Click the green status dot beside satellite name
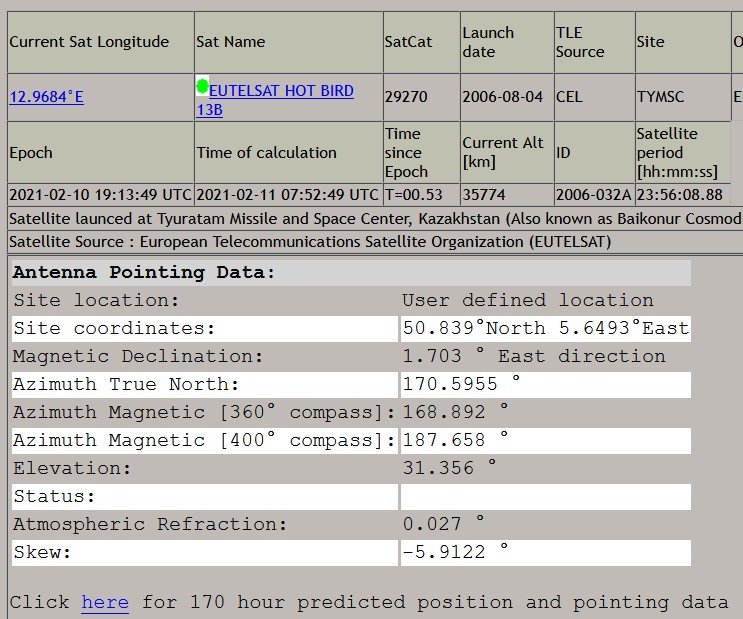743x619 pixels. coord(202,86)
